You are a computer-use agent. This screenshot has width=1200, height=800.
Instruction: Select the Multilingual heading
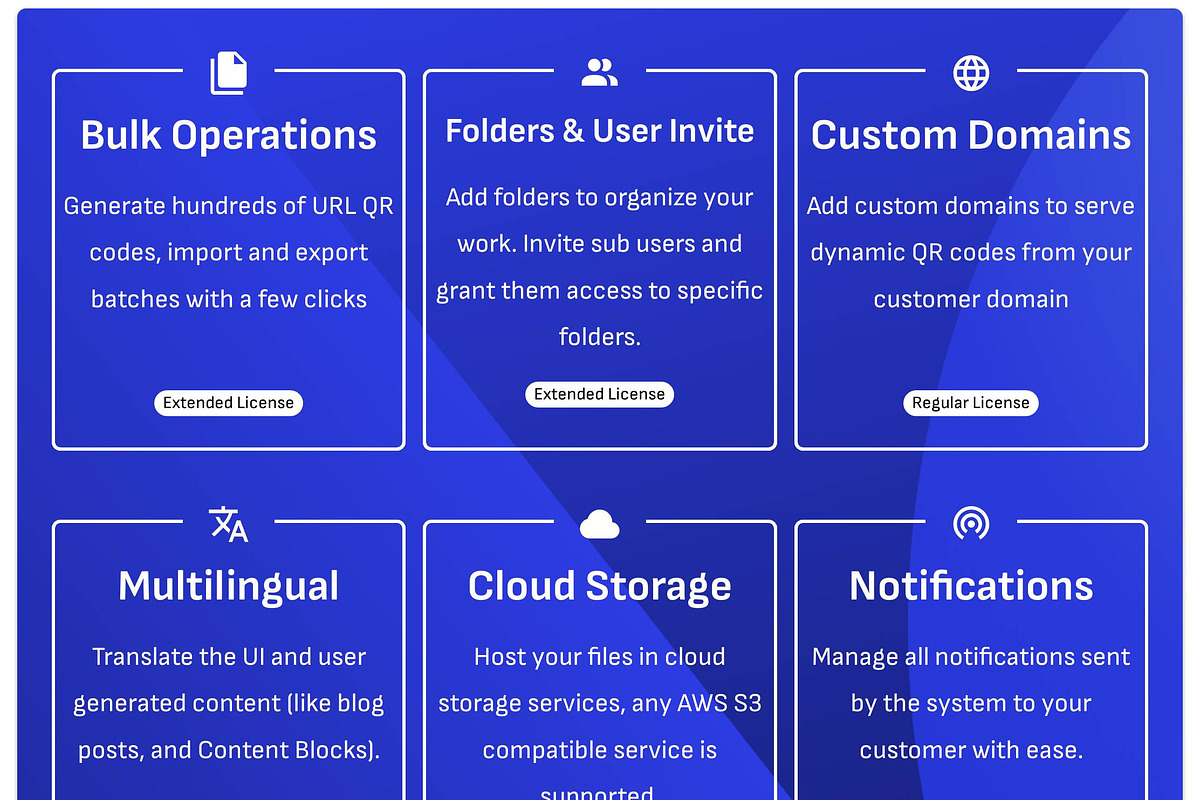point(228,586)
